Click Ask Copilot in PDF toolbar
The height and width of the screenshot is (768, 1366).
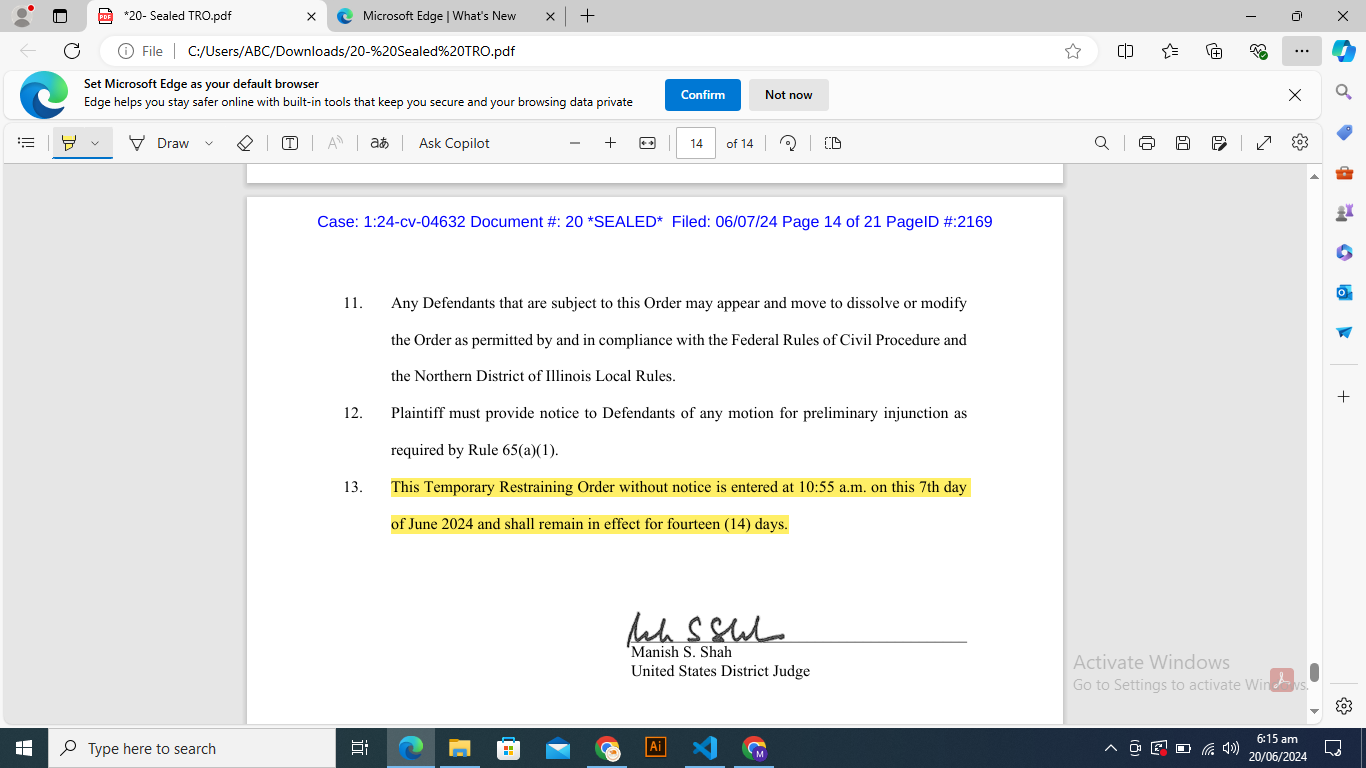pyautogui.click(x=454, y=143)
